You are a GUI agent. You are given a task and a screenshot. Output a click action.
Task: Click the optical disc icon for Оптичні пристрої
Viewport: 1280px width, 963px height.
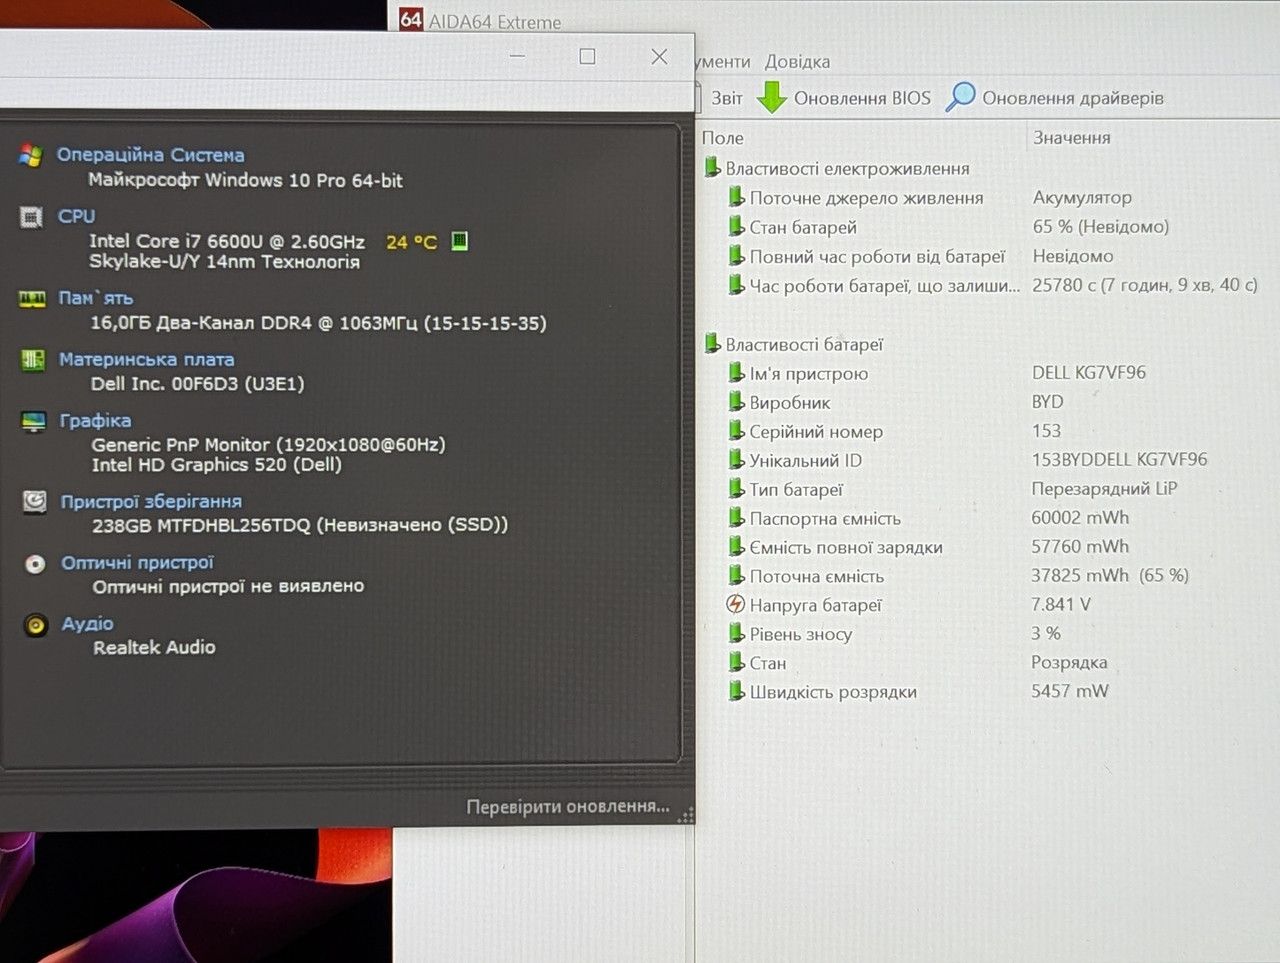[35, 564]
